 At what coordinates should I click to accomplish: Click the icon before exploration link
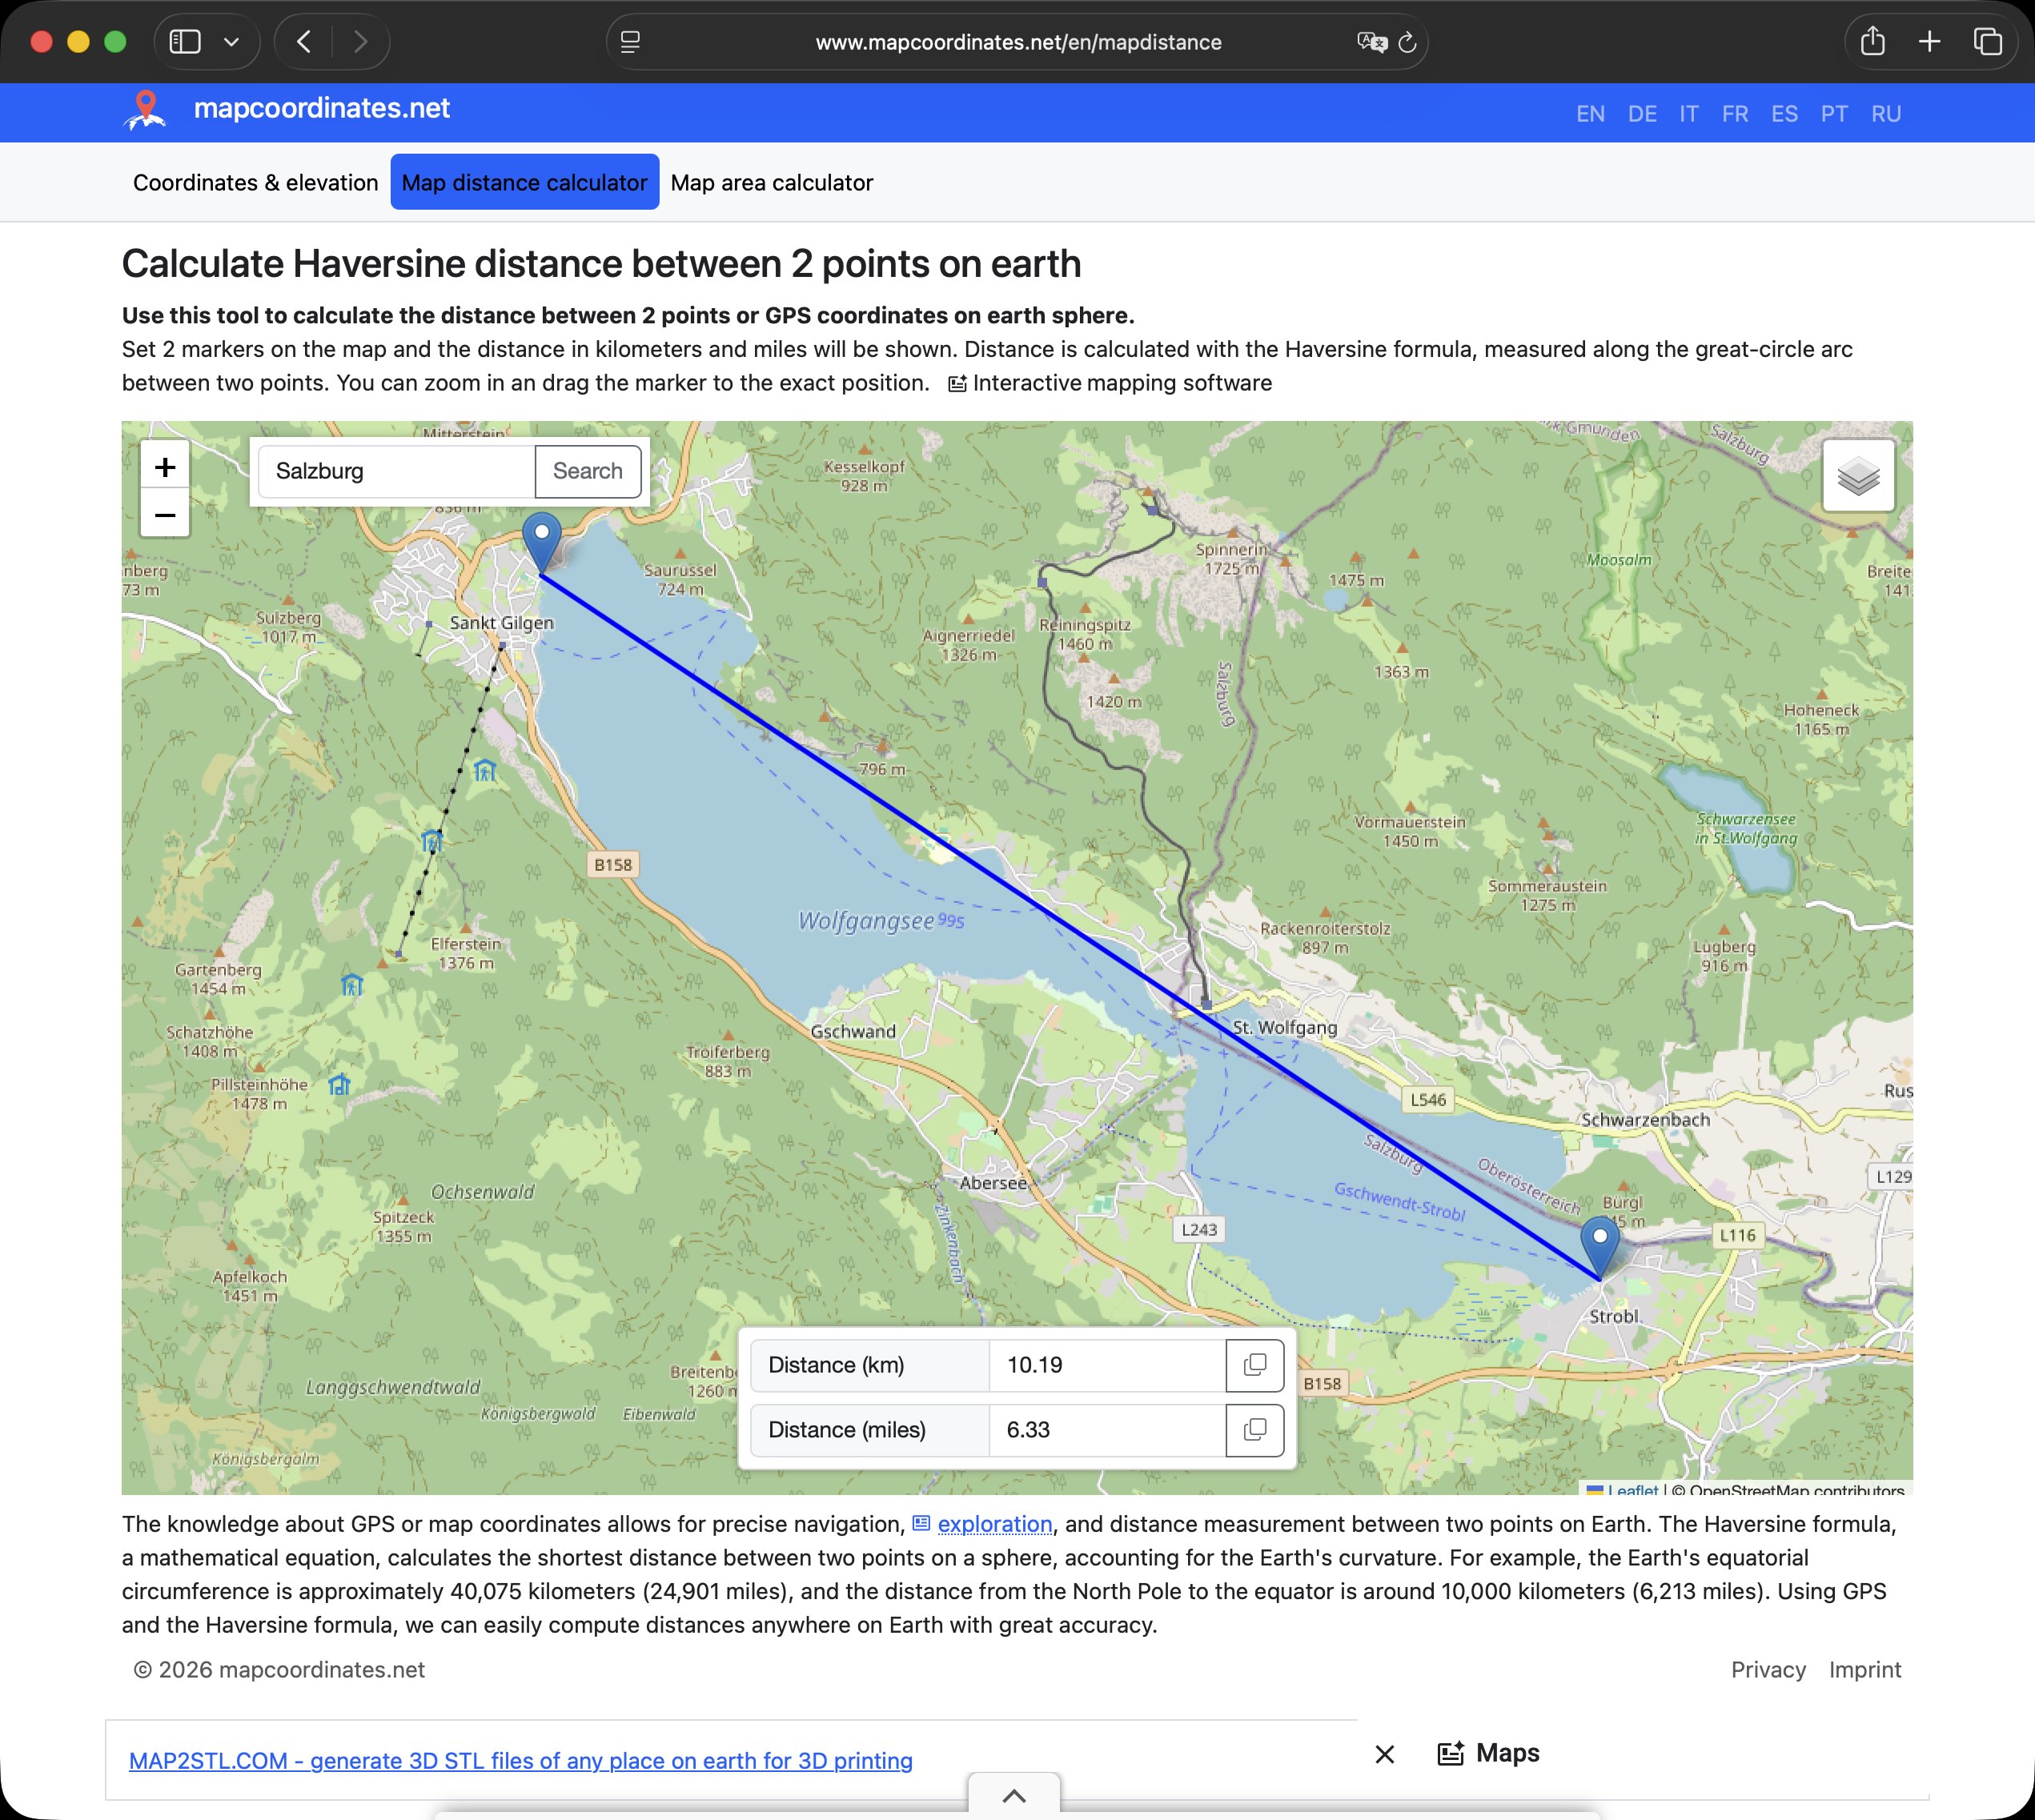tap(921, 1523)
